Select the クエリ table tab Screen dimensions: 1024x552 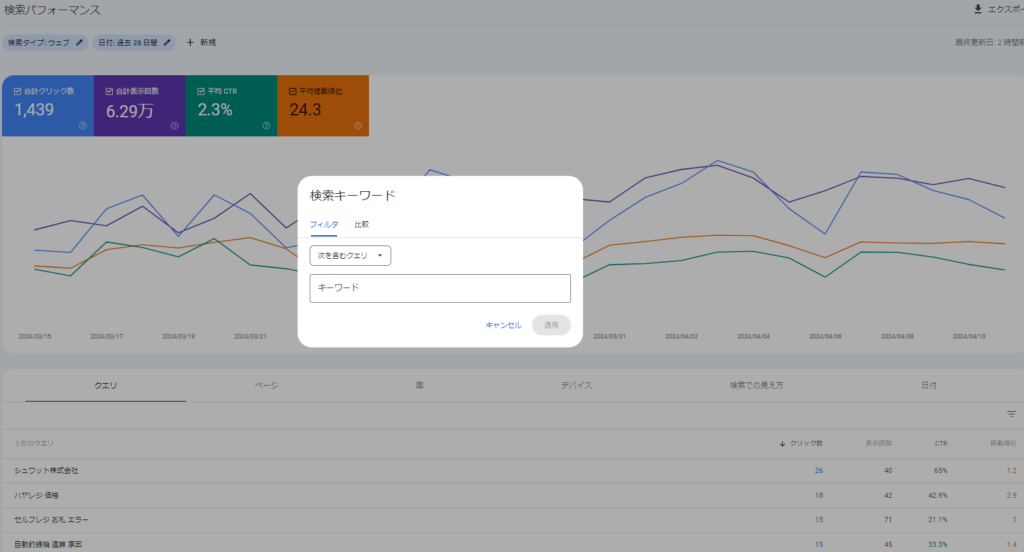(x=106, y=385)
